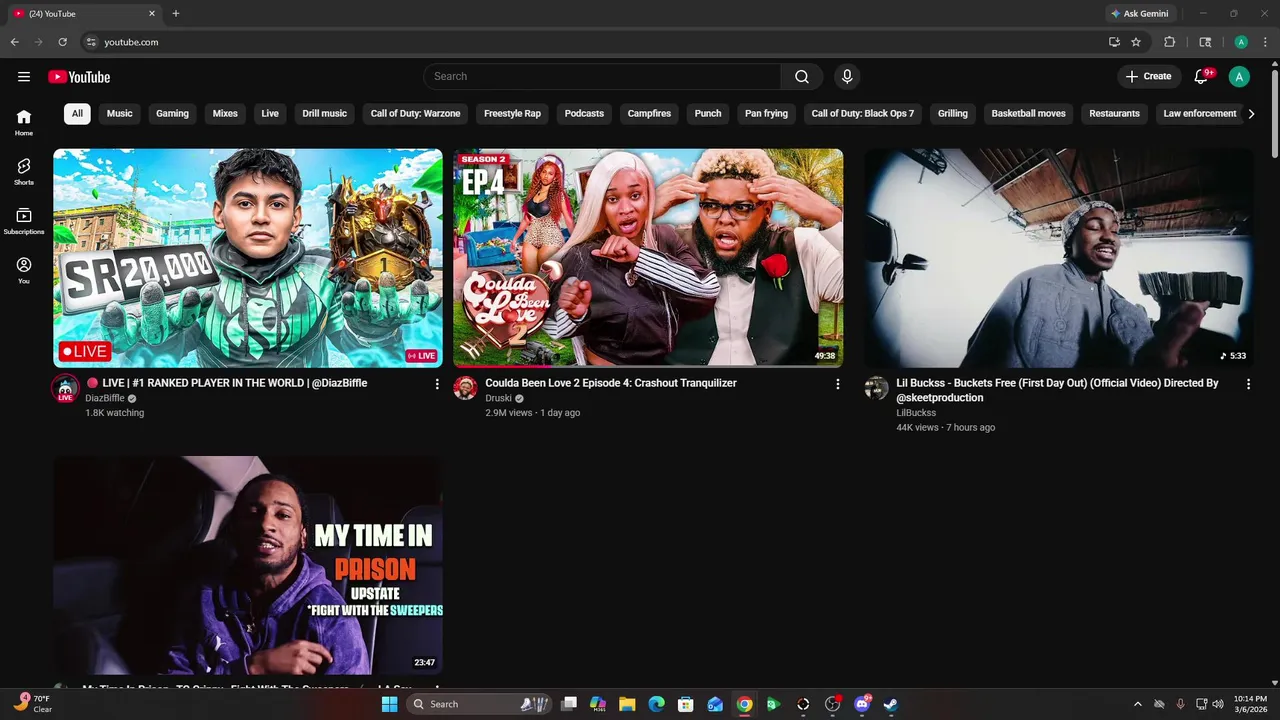This screenshot has width=1280, height=720.
Task: Go to Home in the sidebar
Action: tap(24, 123)
